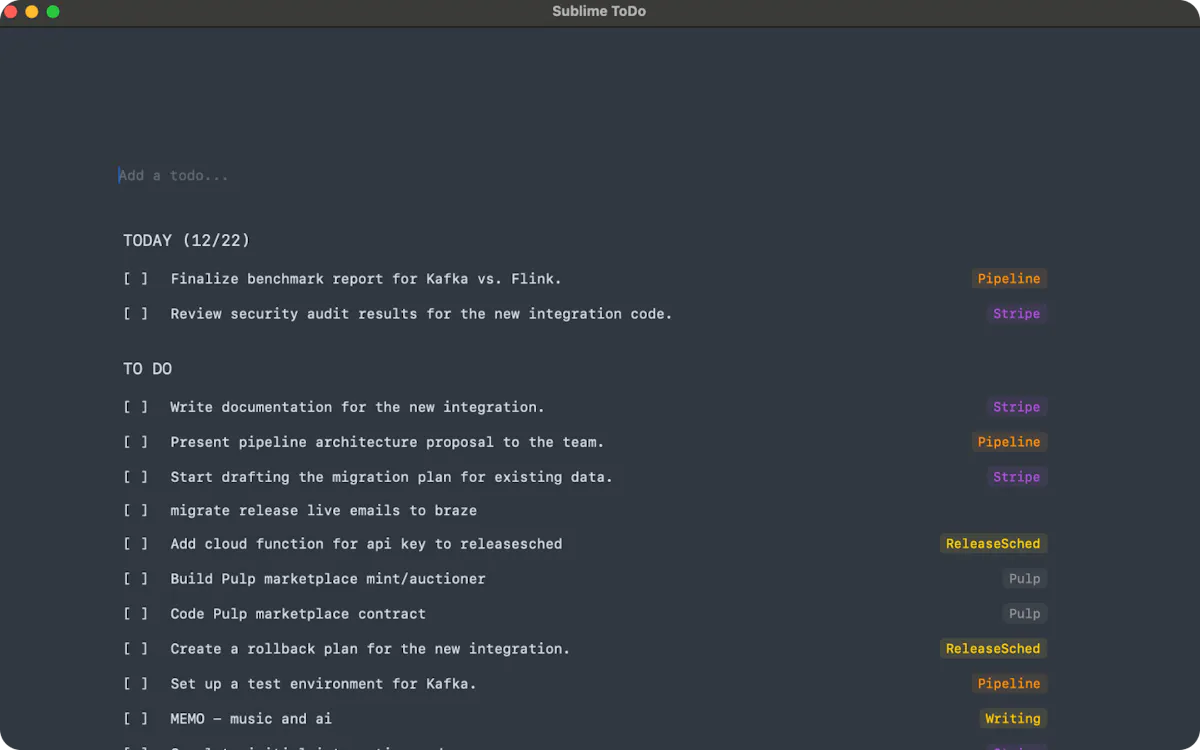Click Pipeline tag on Kafka test environment row

(x=1009, y=684)
